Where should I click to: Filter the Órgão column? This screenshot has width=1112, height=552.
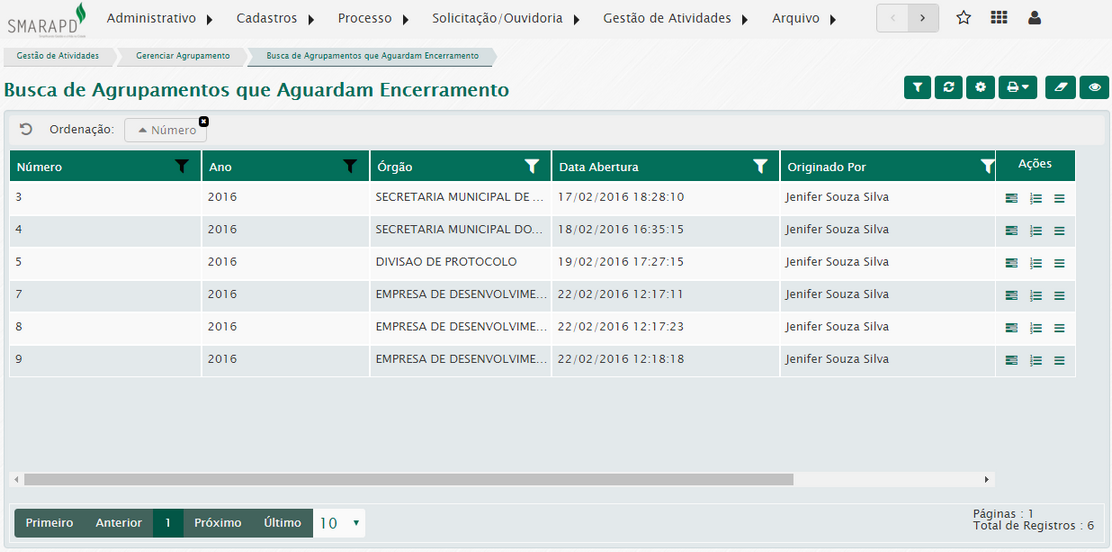[532, 166]
